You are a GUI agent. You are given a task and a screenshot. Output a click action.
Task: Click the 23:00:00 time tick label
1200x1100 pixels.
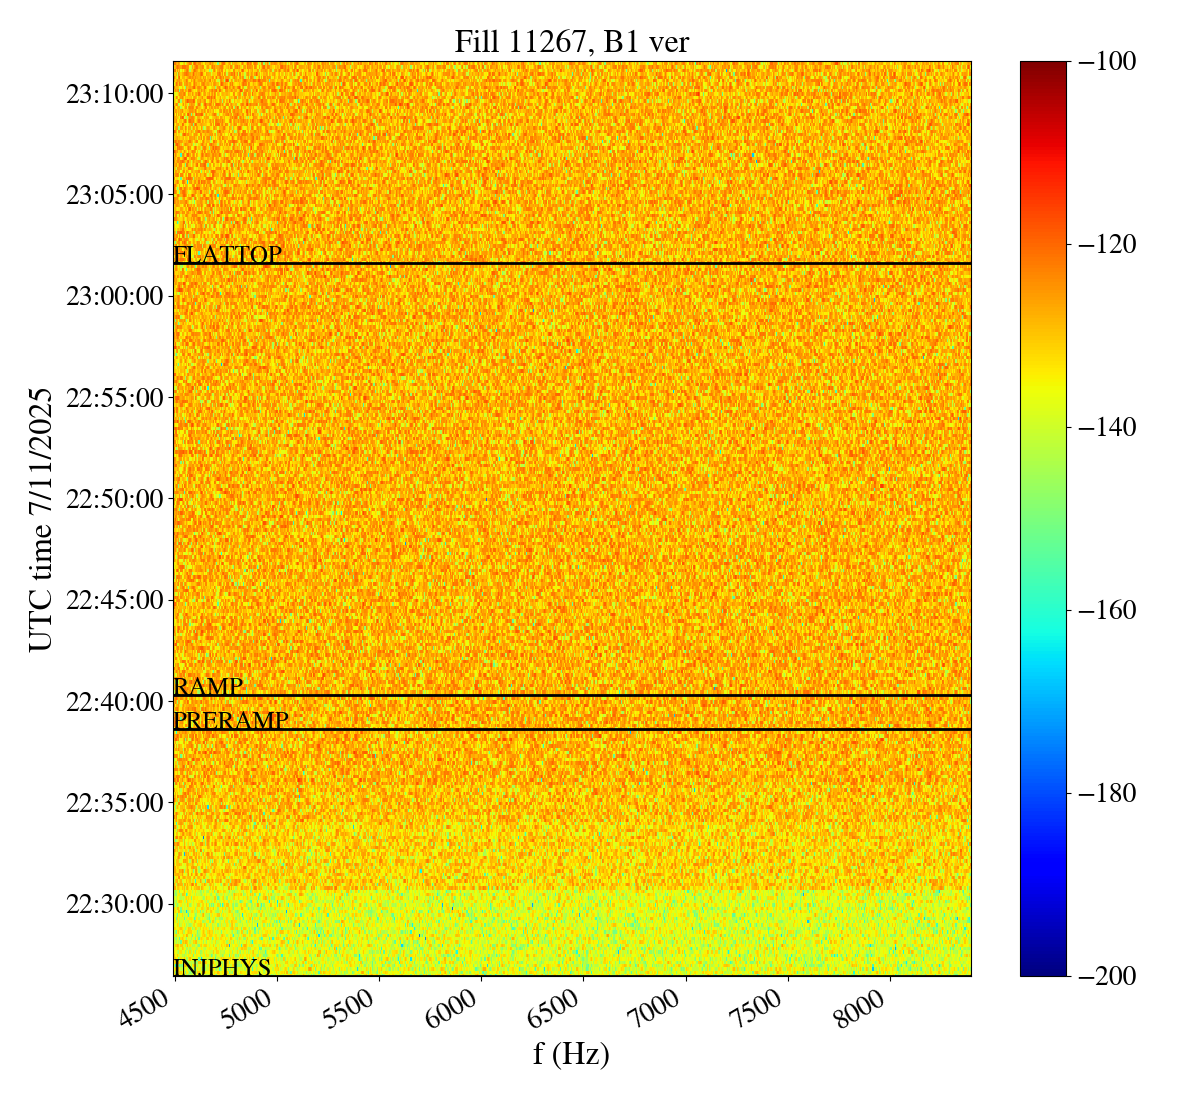[114, 296]
